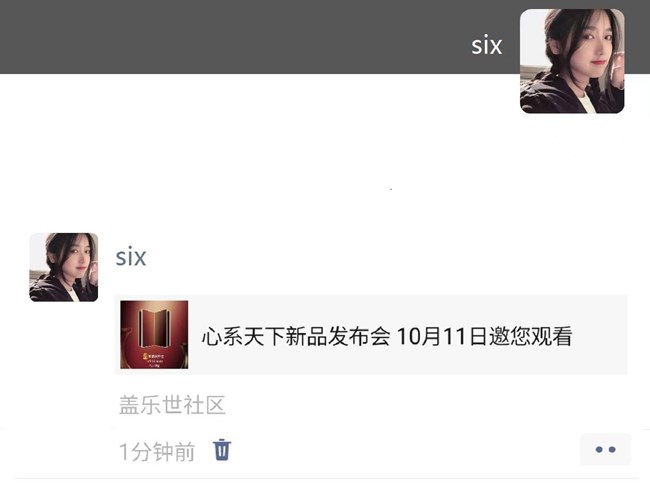Tap the white six name in header
The width and height of the screenshot is (650, 485).
[x=487, y=45]
